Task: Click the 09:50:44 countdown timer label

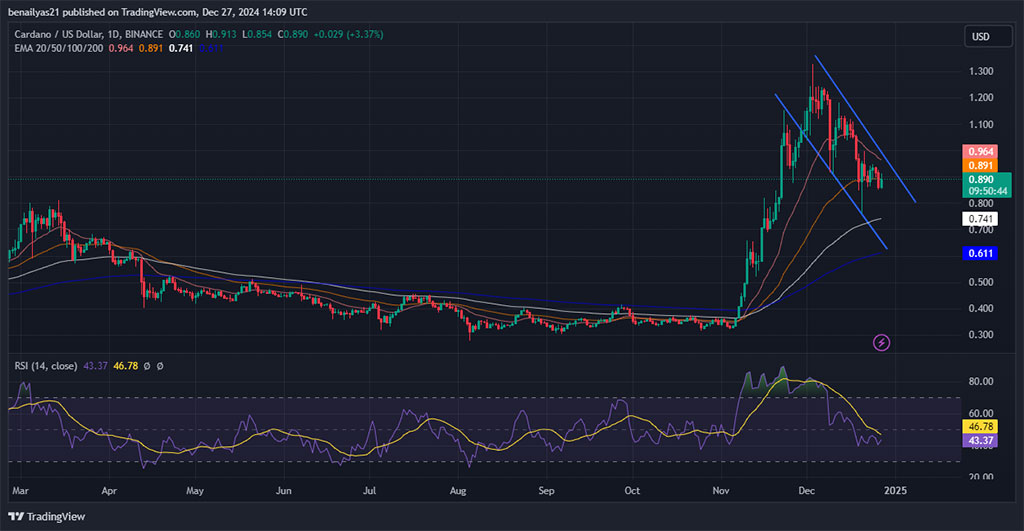Action: tap(987, 191)
